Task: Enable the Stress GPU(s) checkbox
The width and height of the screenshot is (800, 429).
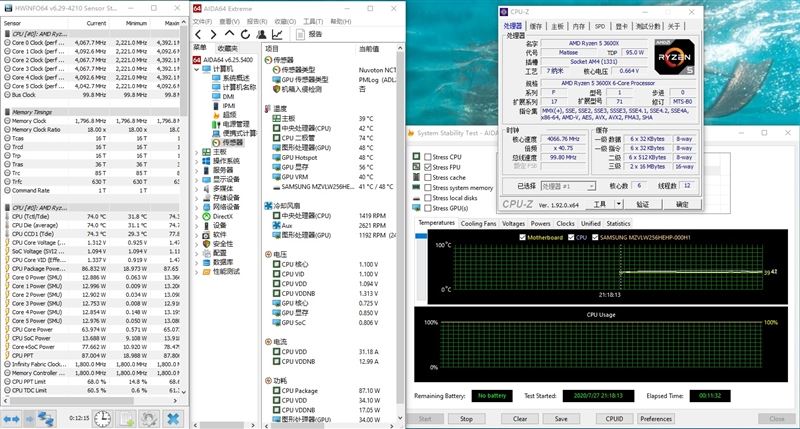Action: (x=428, y=208)
